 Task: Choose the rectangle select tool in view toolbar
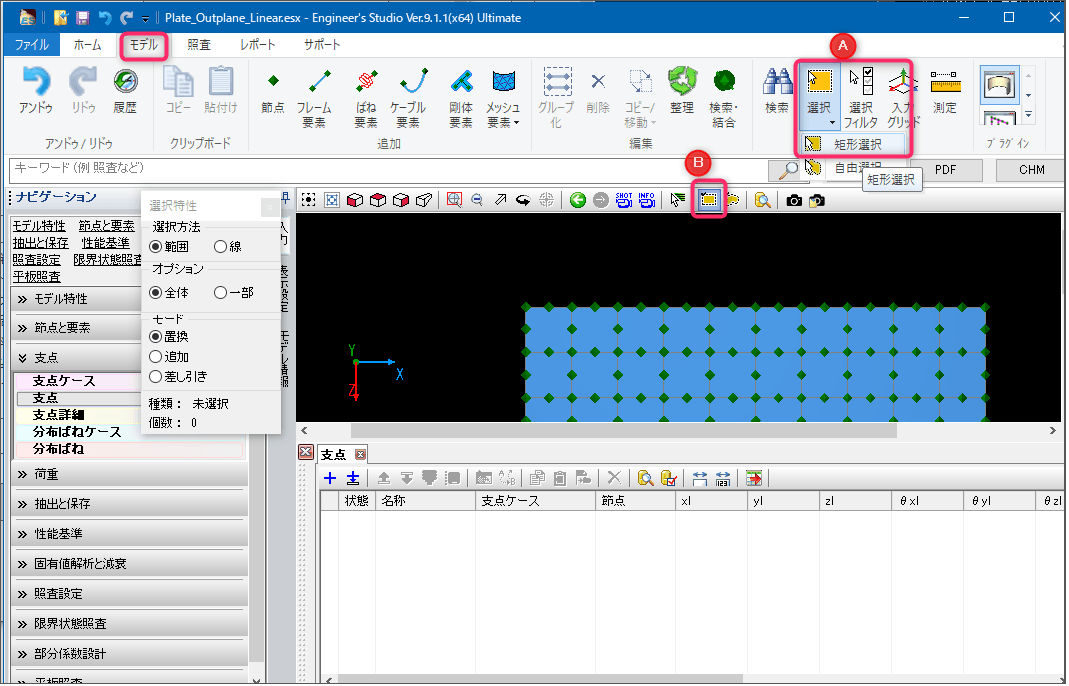pos(709,200)
